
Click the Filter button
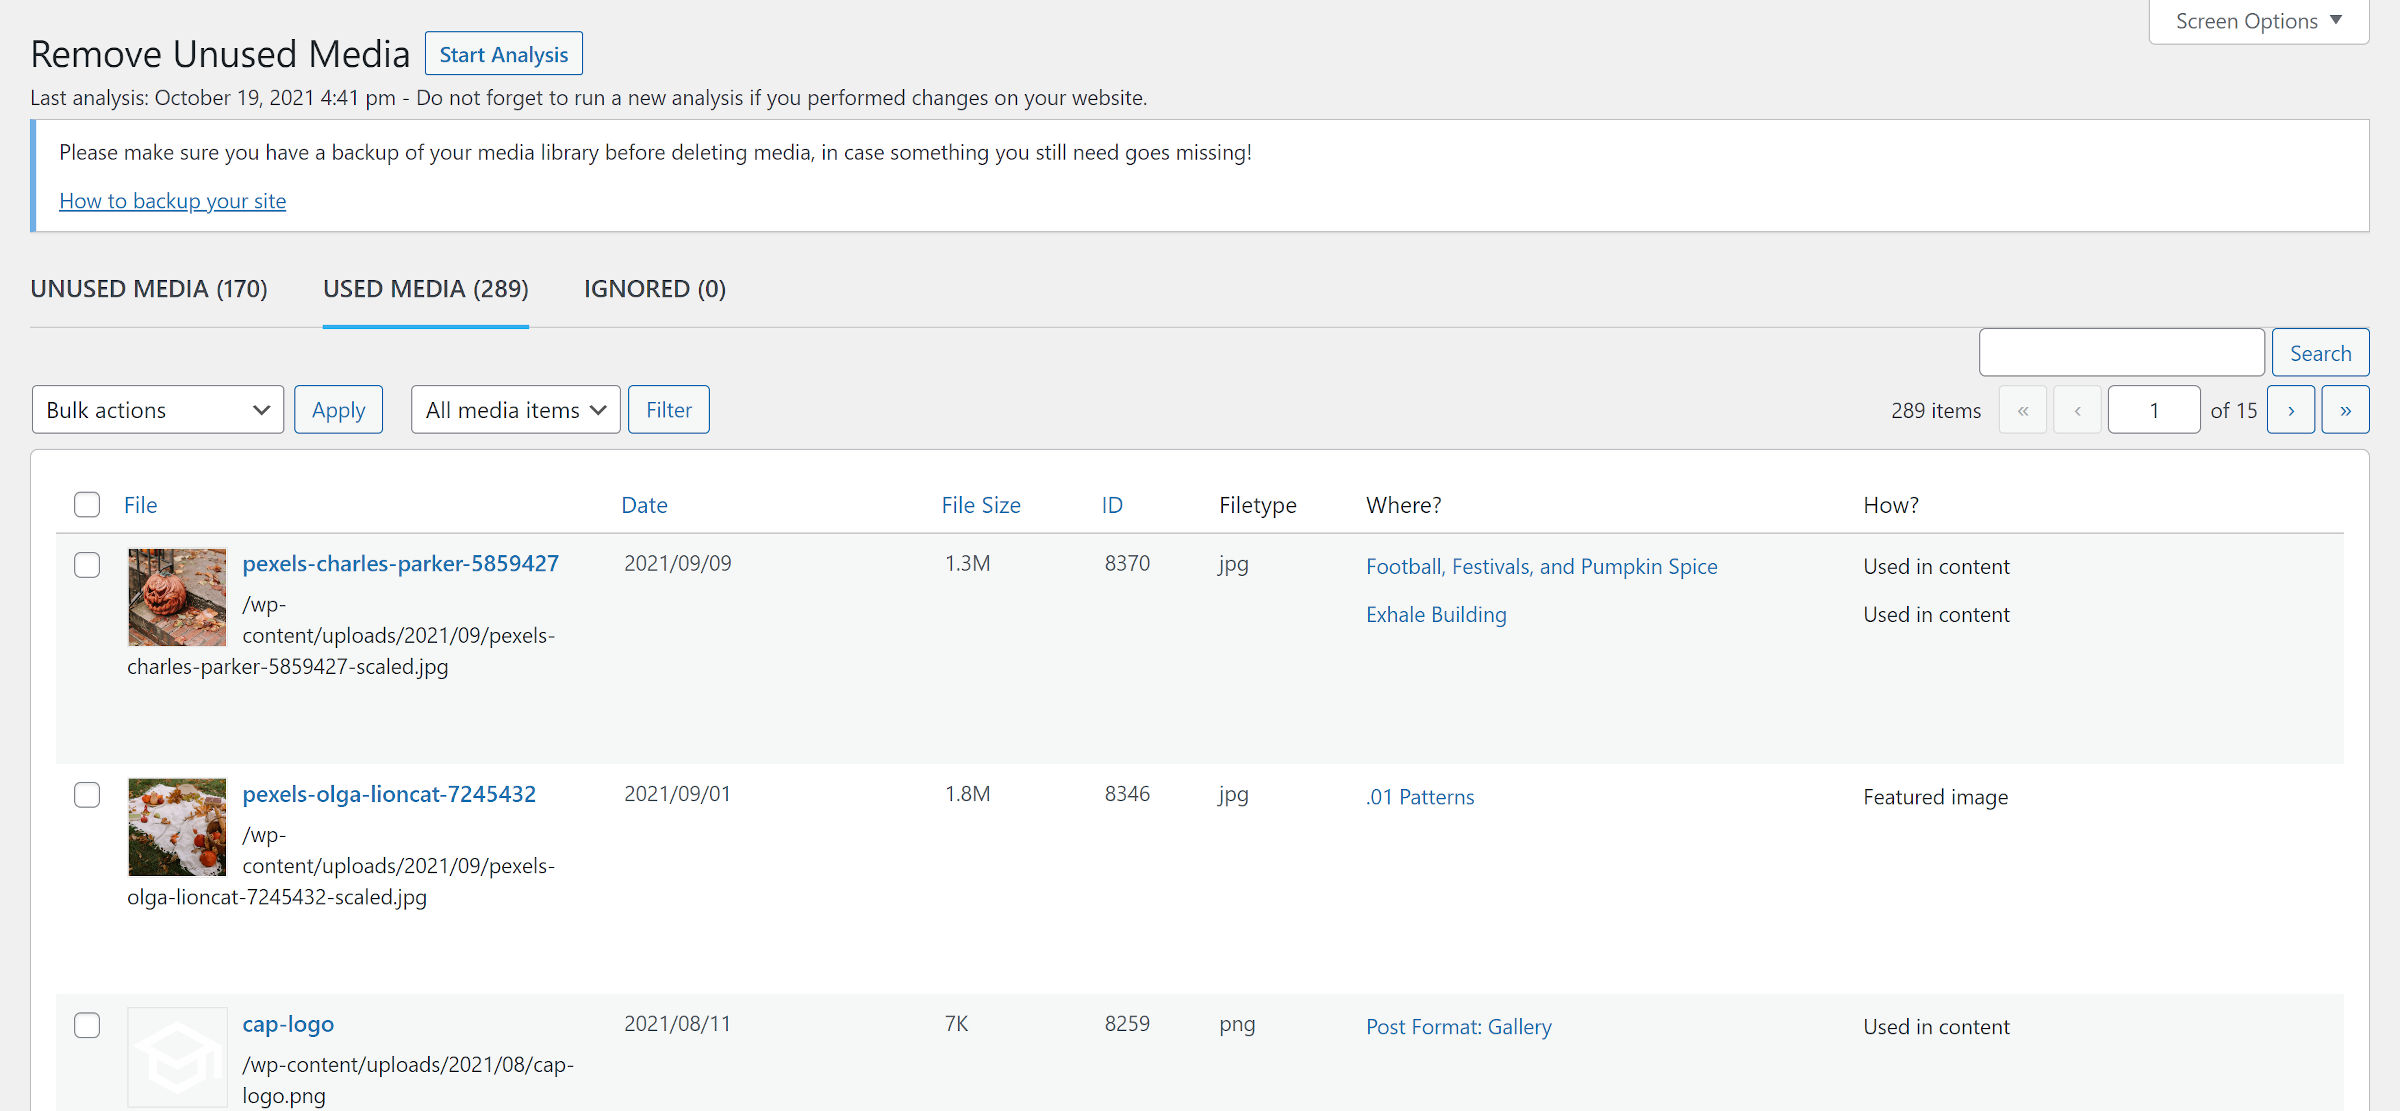(x=668, y=409)
